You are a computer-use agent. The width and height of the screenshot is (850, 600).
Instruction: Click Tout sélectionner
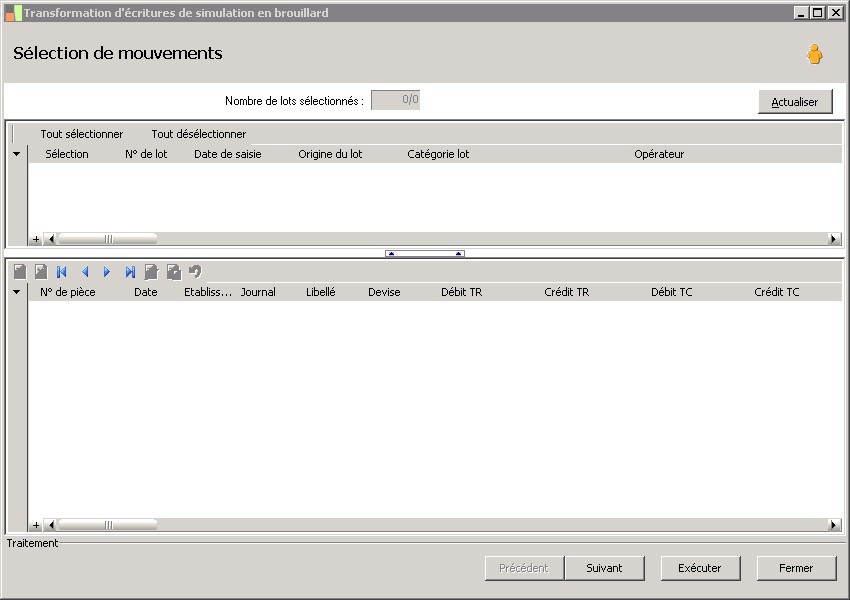[x=81, y=134]
